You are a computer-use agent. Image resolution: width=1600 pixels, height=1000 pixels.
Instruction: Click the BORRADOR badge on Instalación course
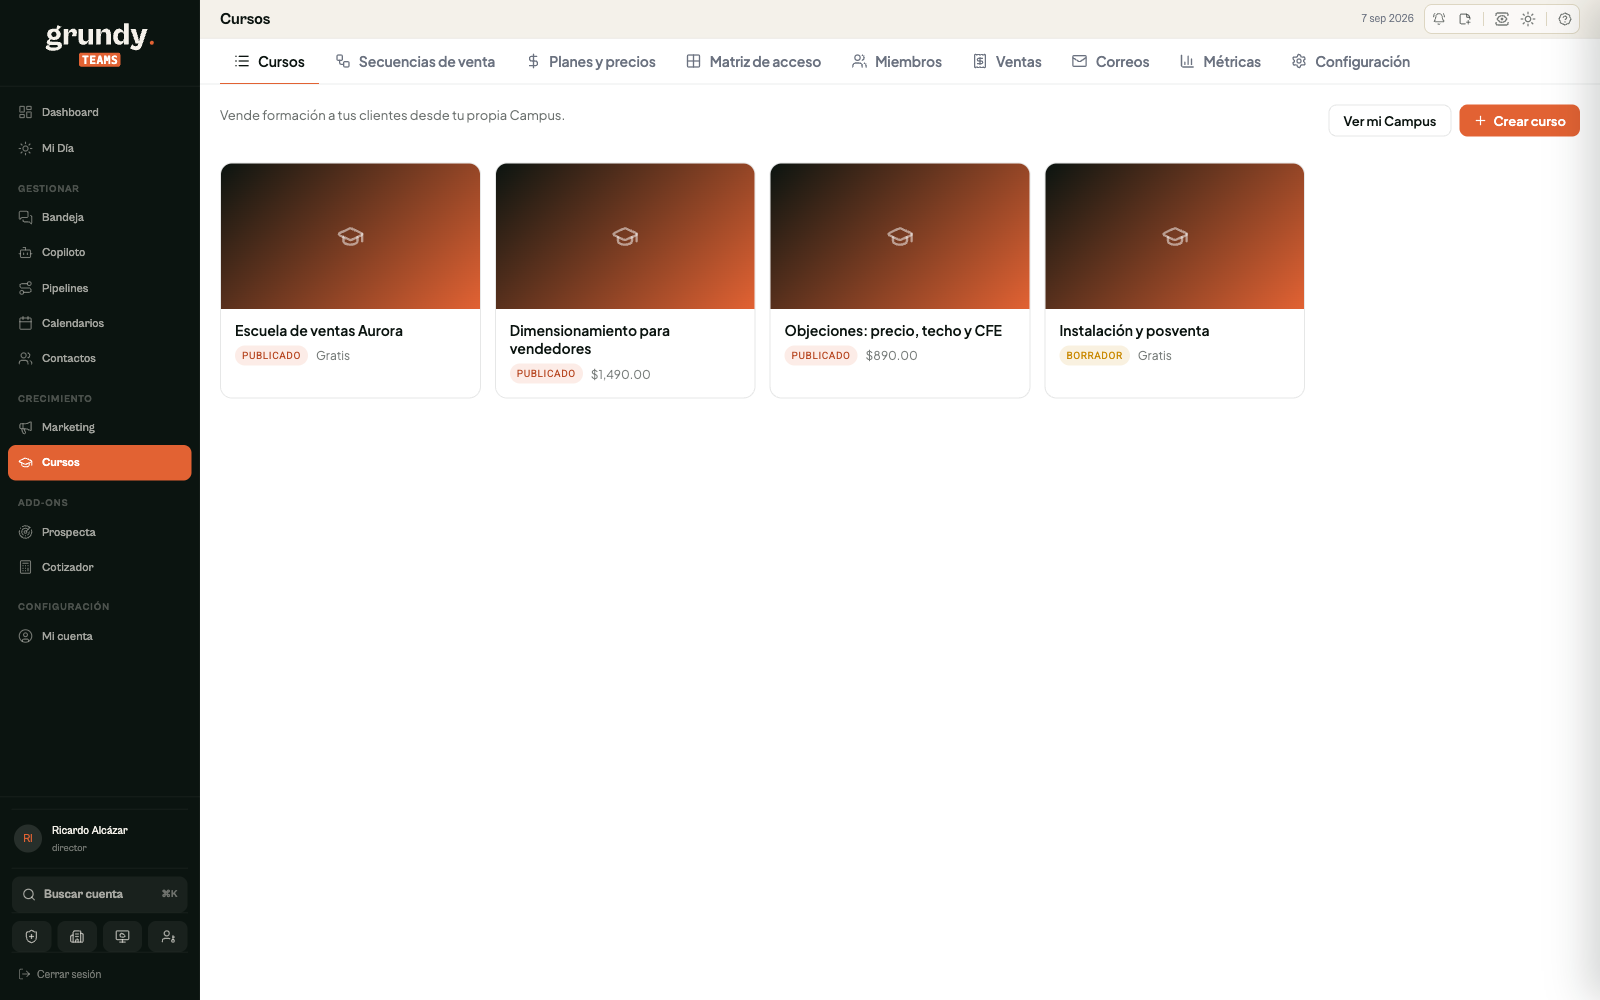pyautogui.click(x=1094, y=356)
